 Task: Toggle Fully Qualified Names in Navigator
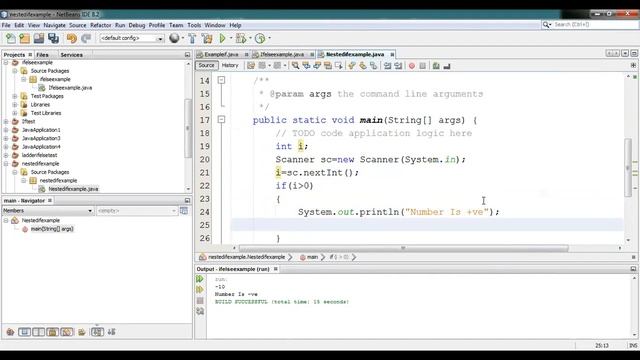[x=82, y=332]
